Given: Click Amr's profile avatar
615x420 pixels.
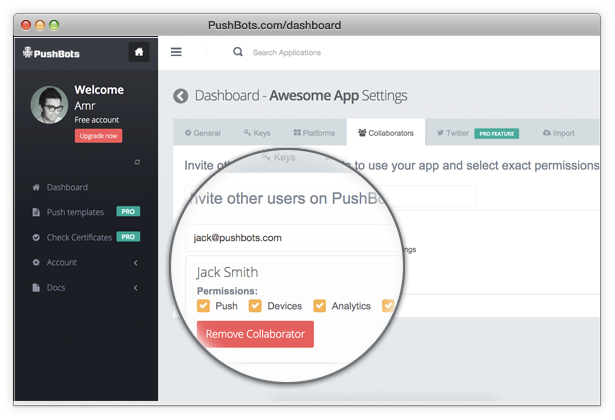Looking at the screenshot, I should click(49, 105).
